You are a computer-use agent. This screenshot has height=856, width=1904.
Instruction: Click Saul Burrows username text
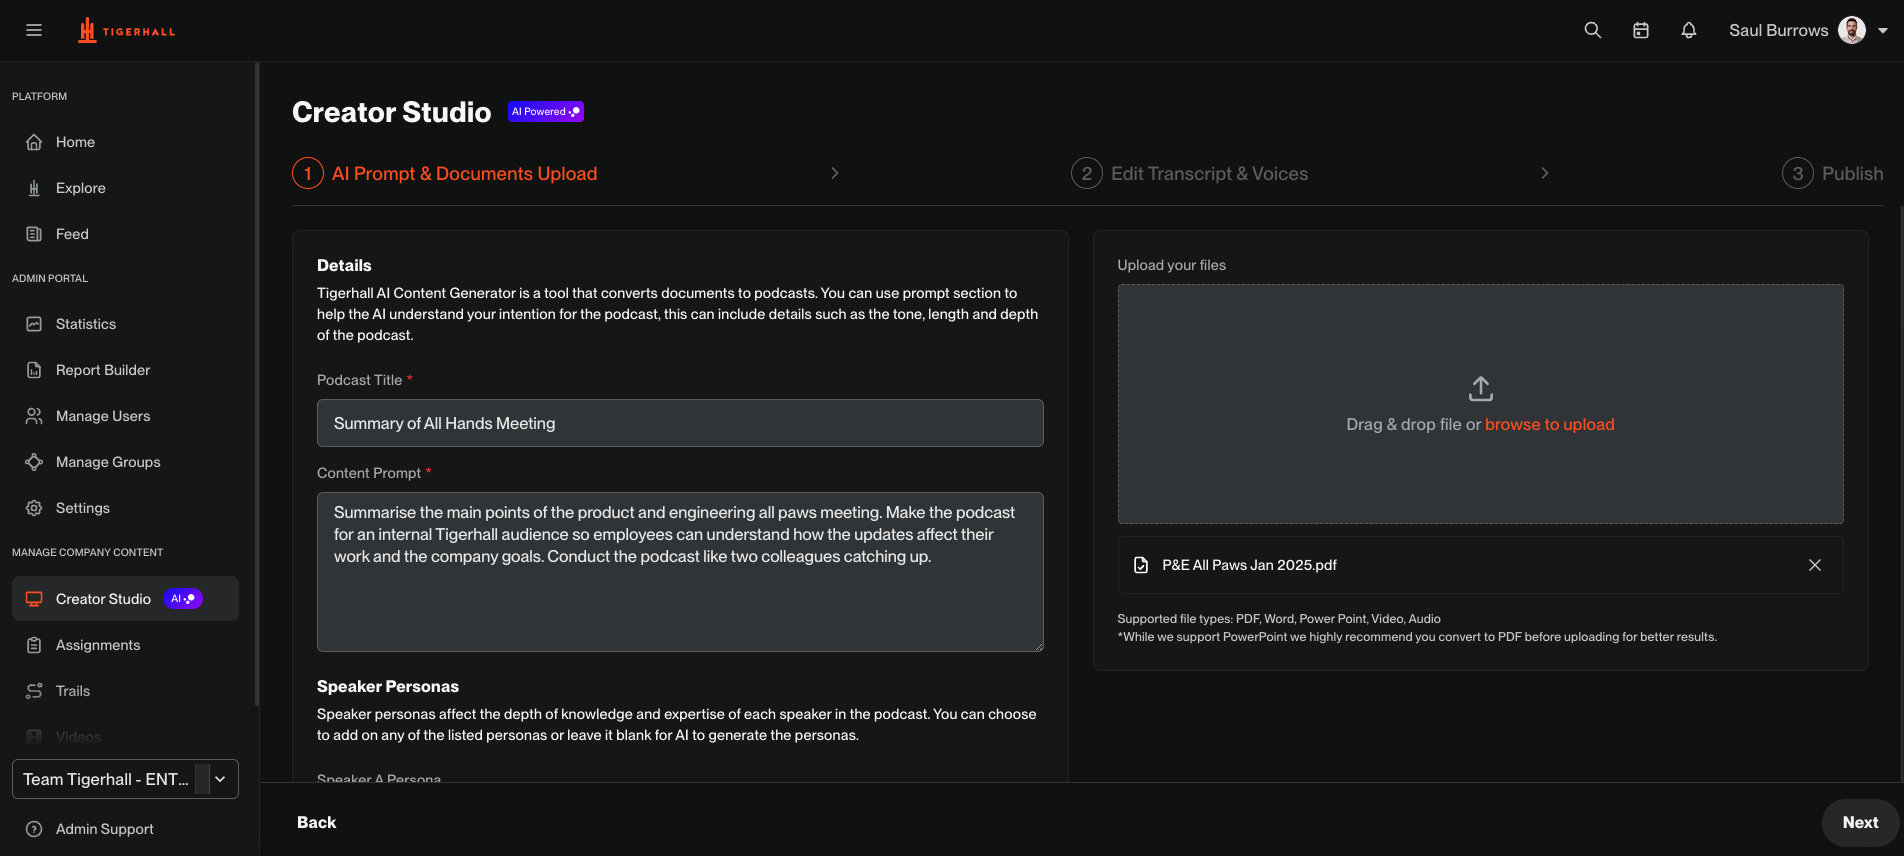(x=1779, y=30)
